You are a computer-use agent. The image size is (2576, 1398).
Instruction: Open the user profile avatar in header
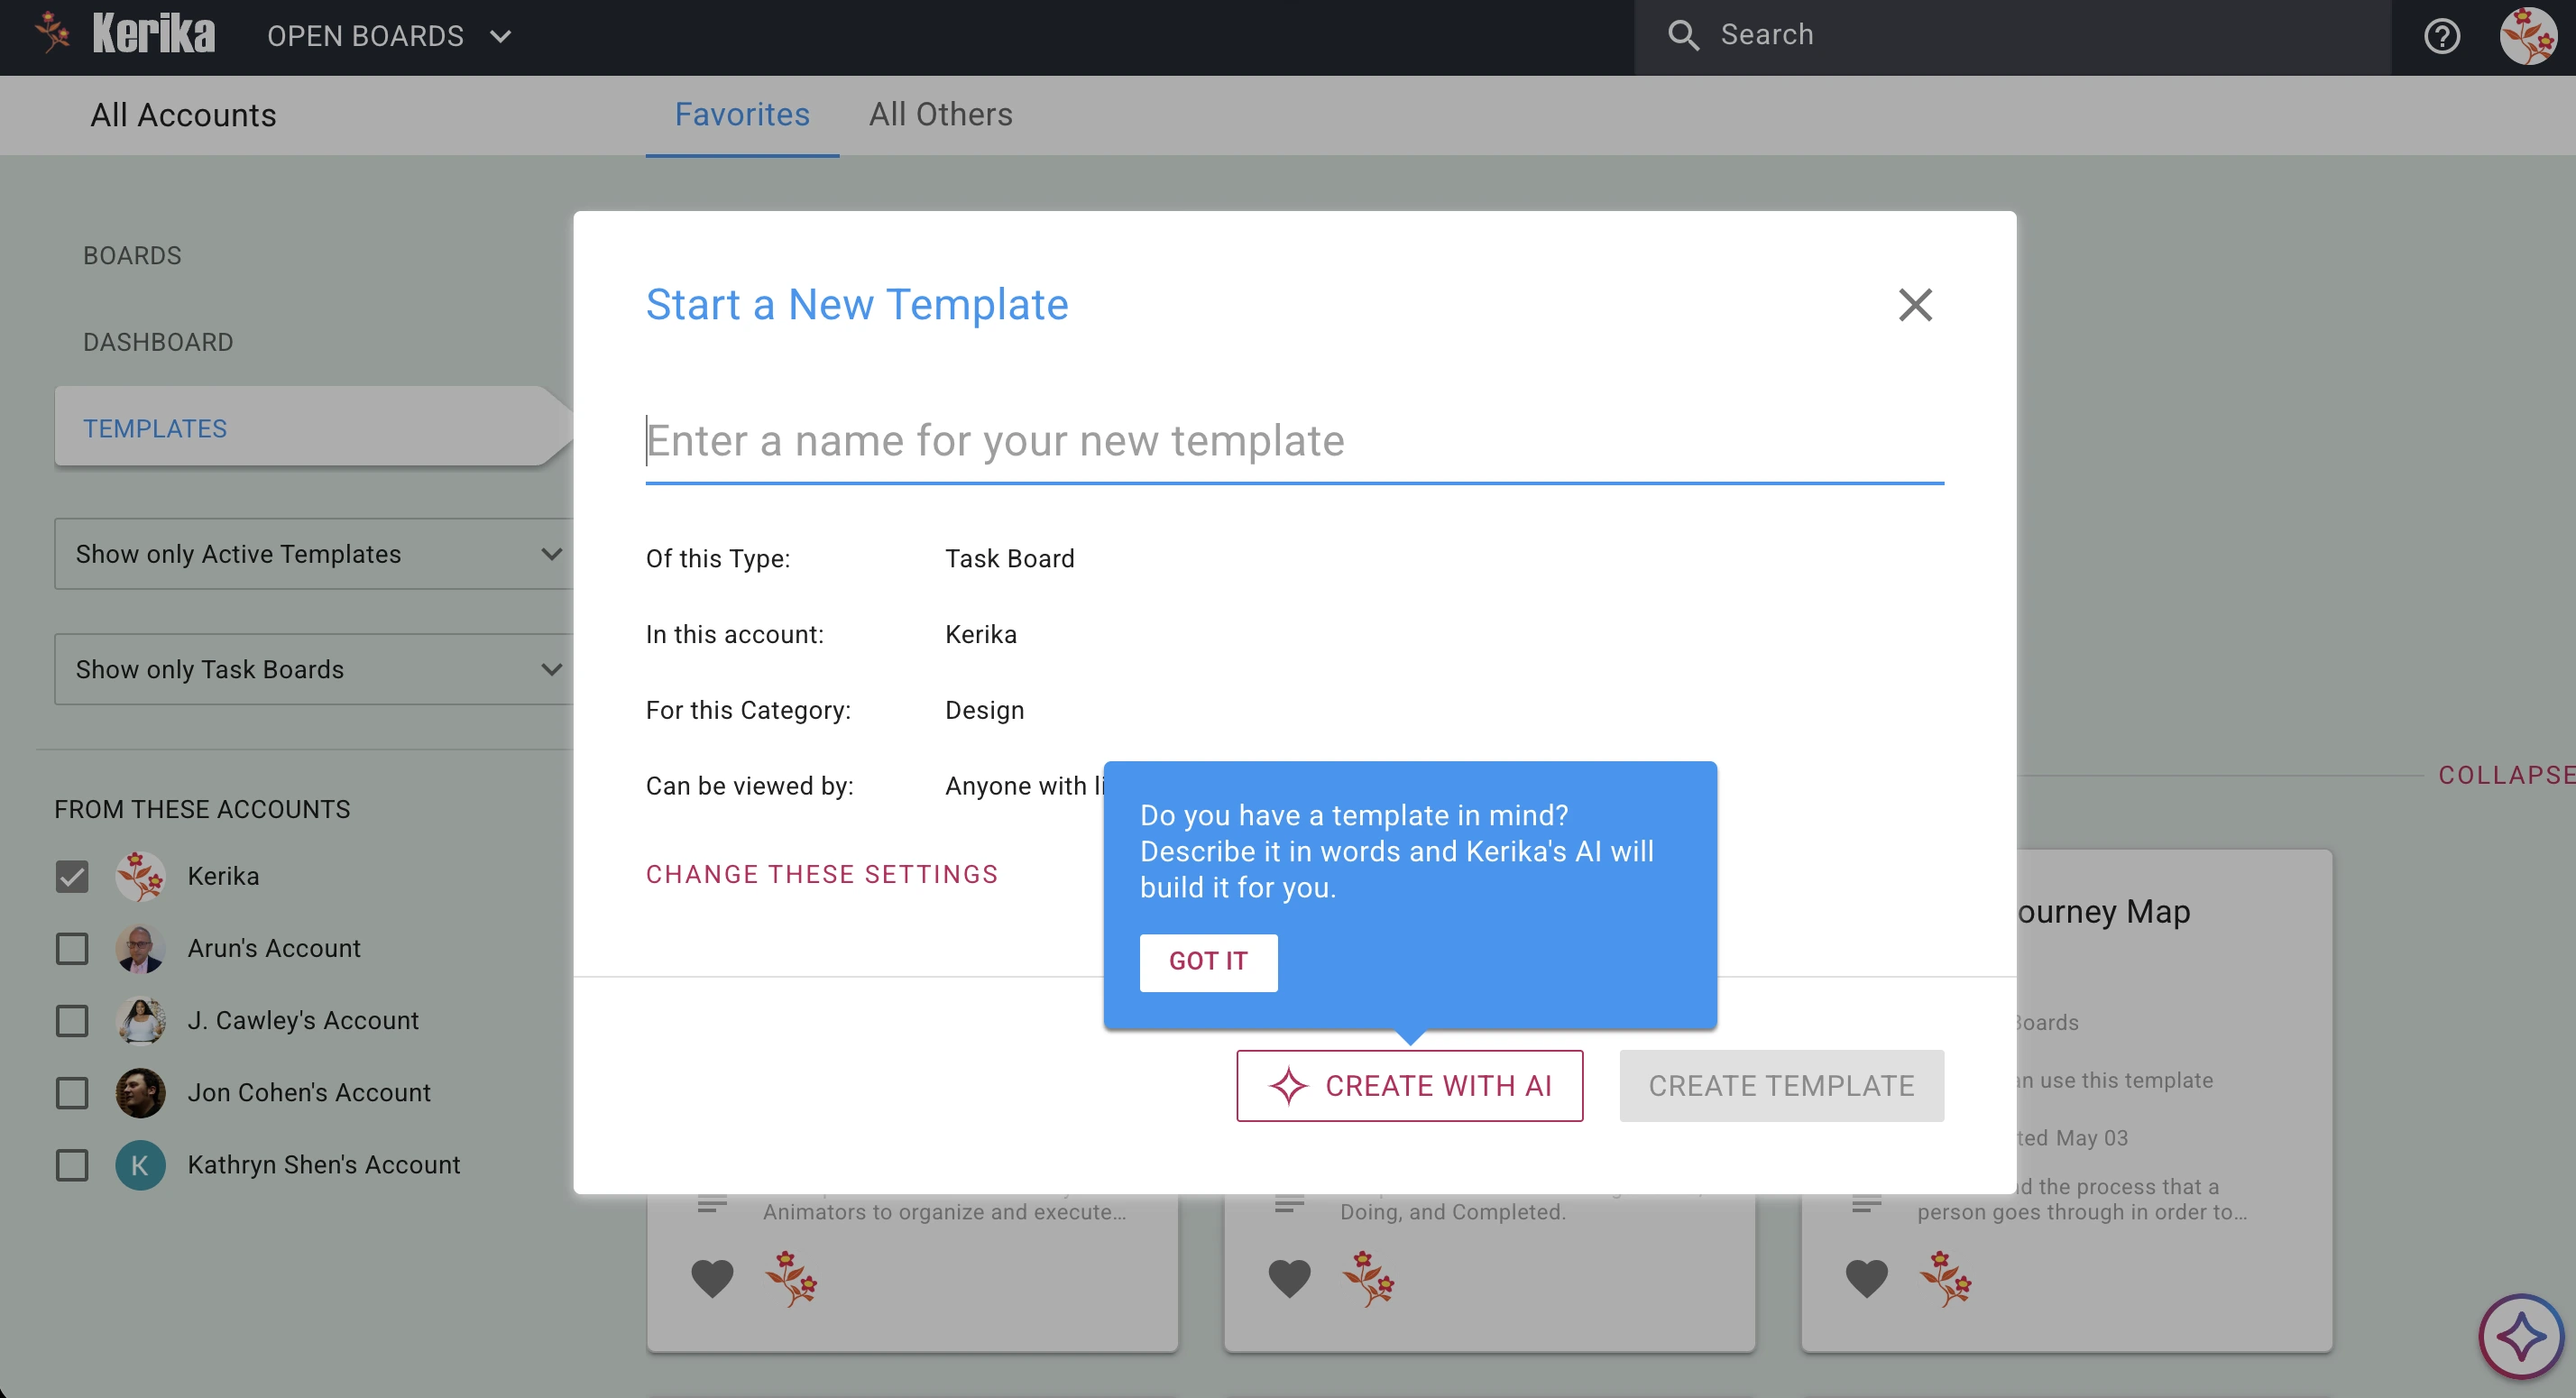(2527, 36)
